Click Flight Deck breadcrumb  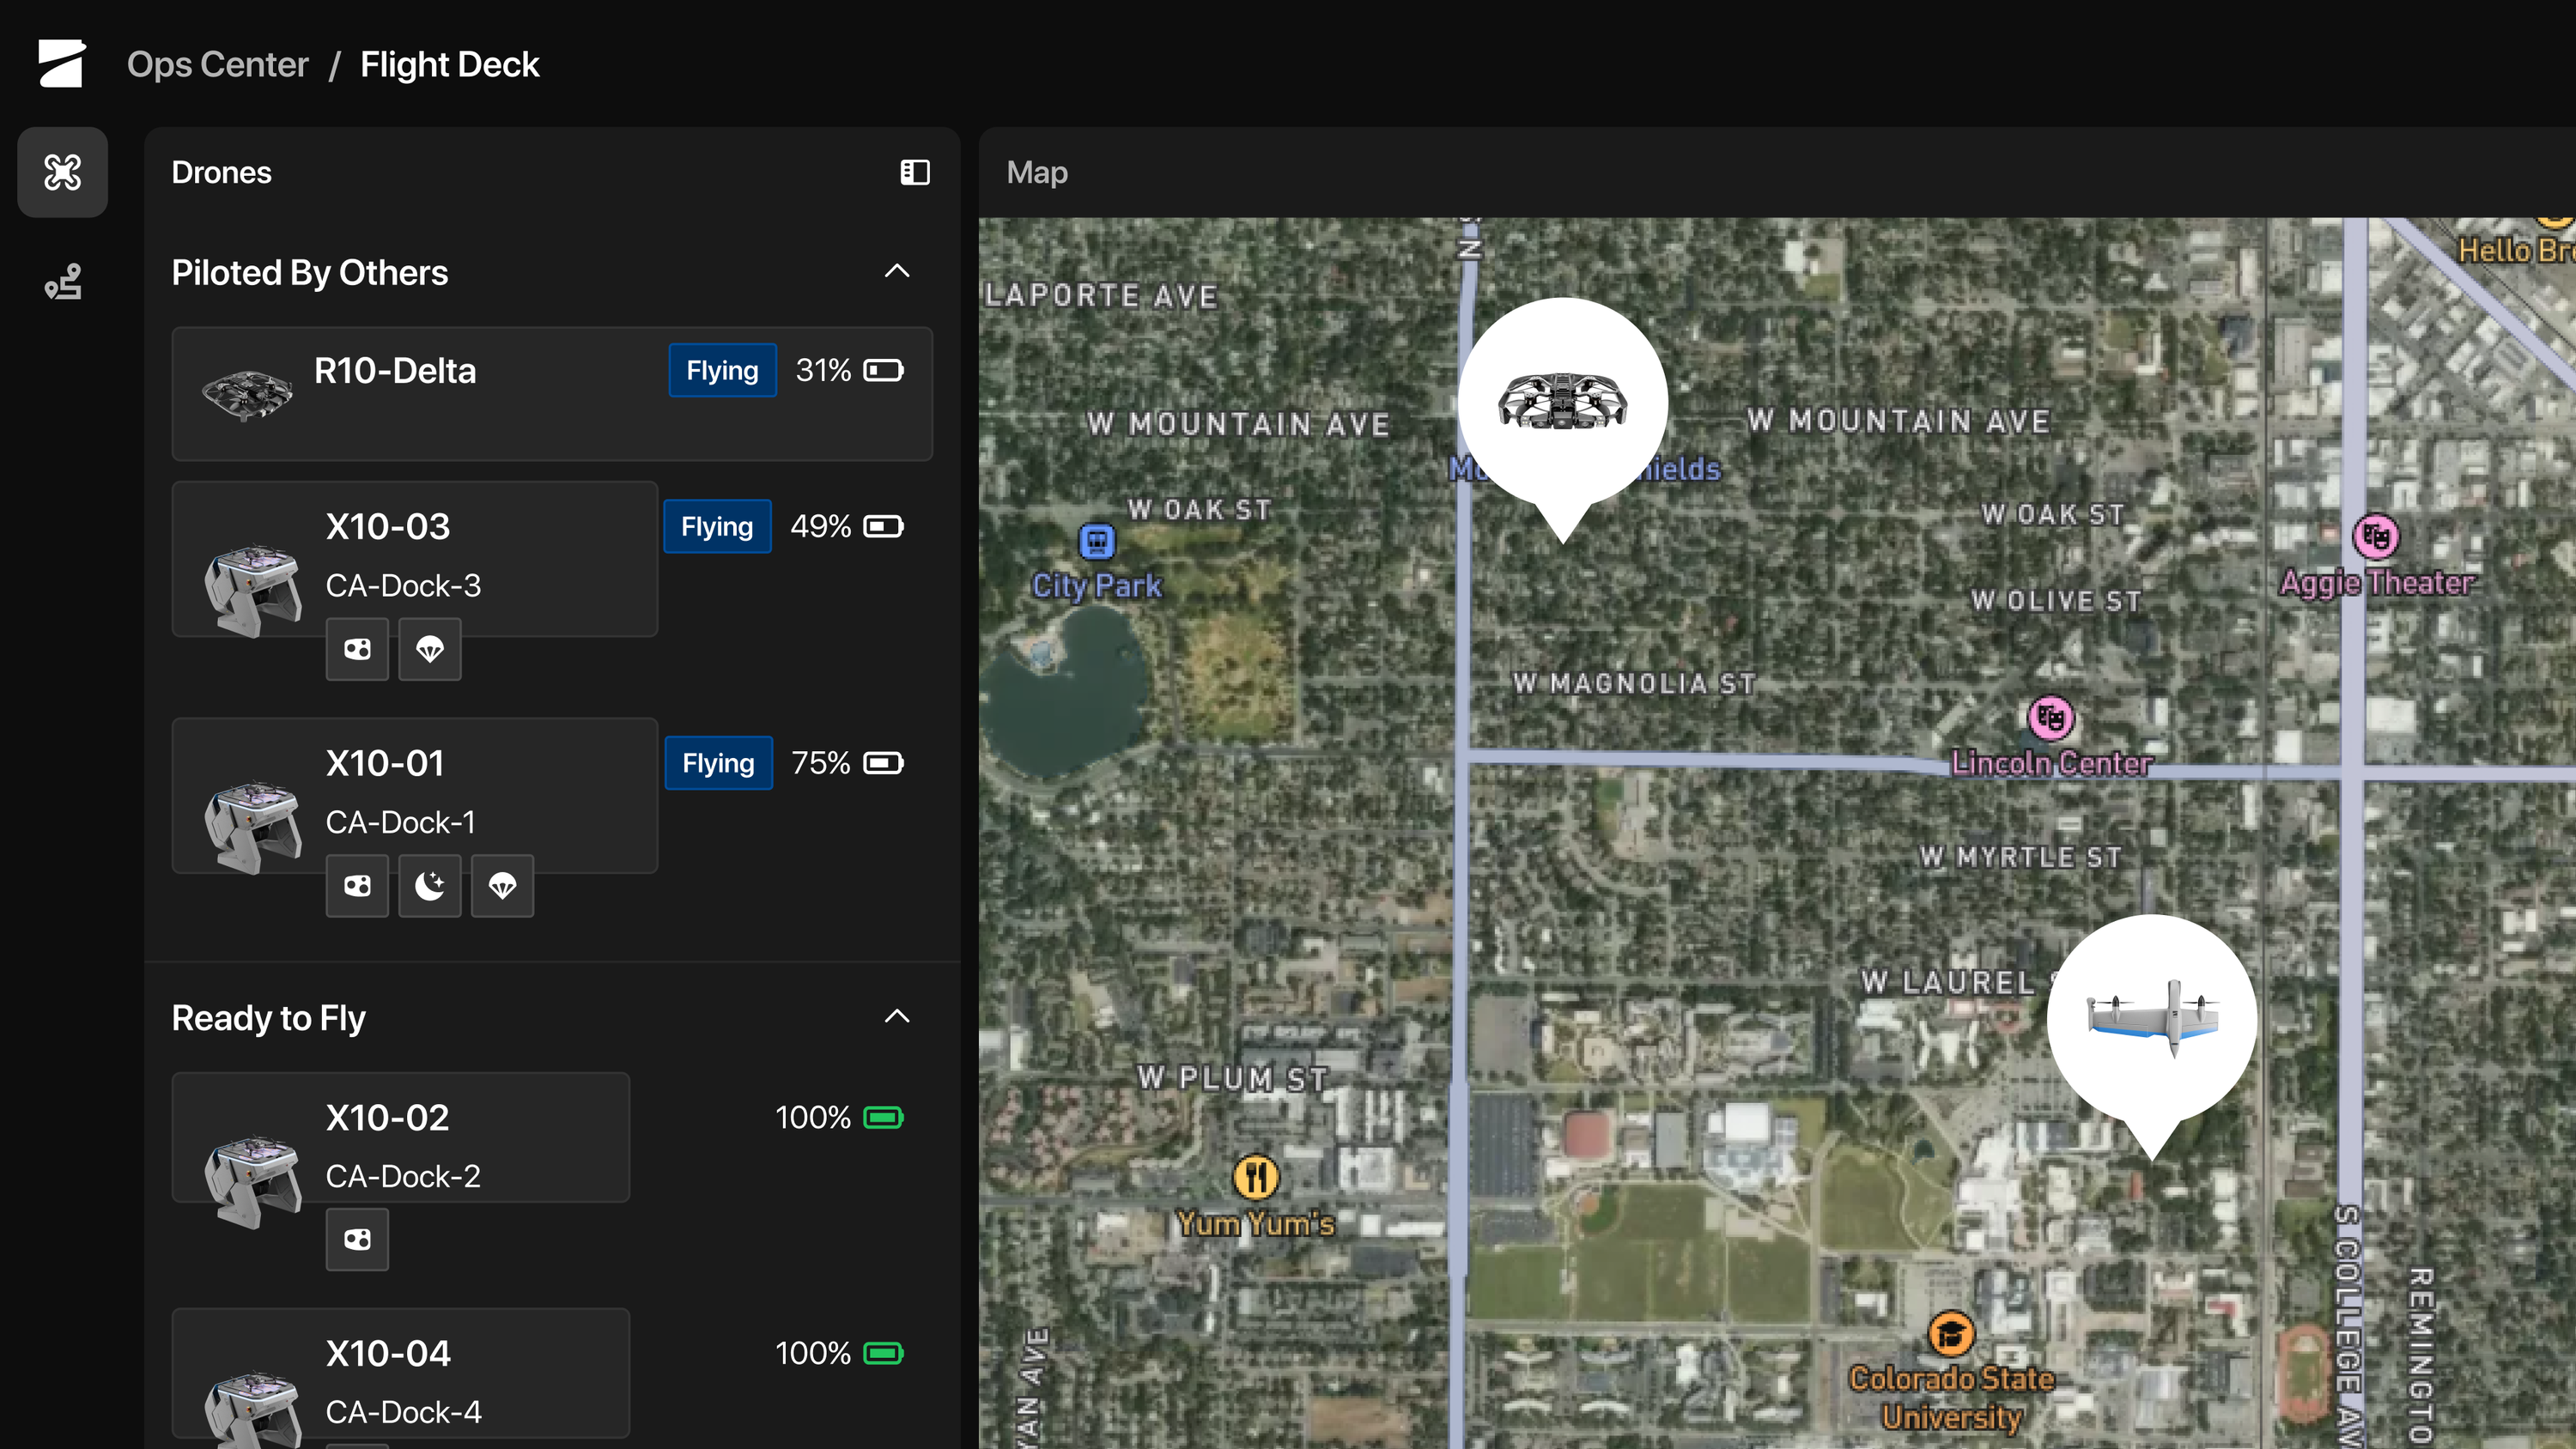tap(450, 64)
